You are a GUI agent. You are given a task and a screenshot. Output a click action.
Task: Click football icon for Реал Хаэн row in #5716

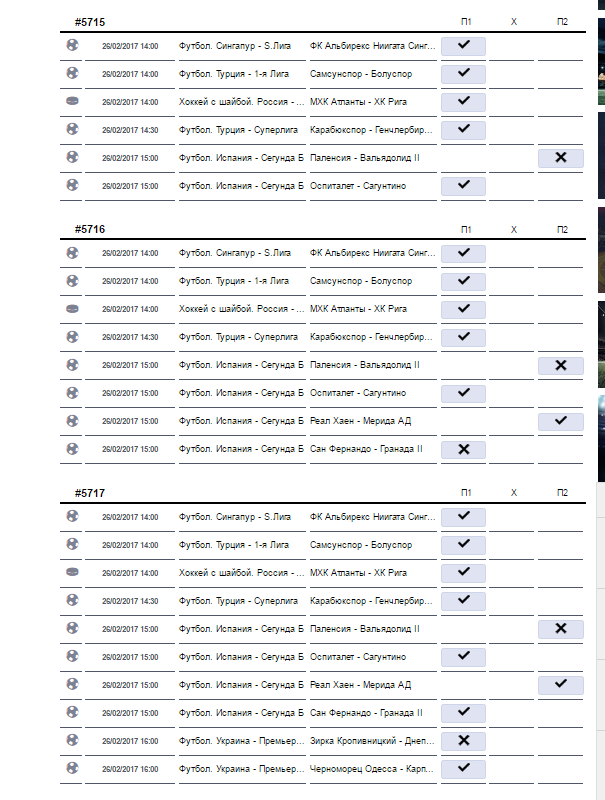click(x=72, y=420)
